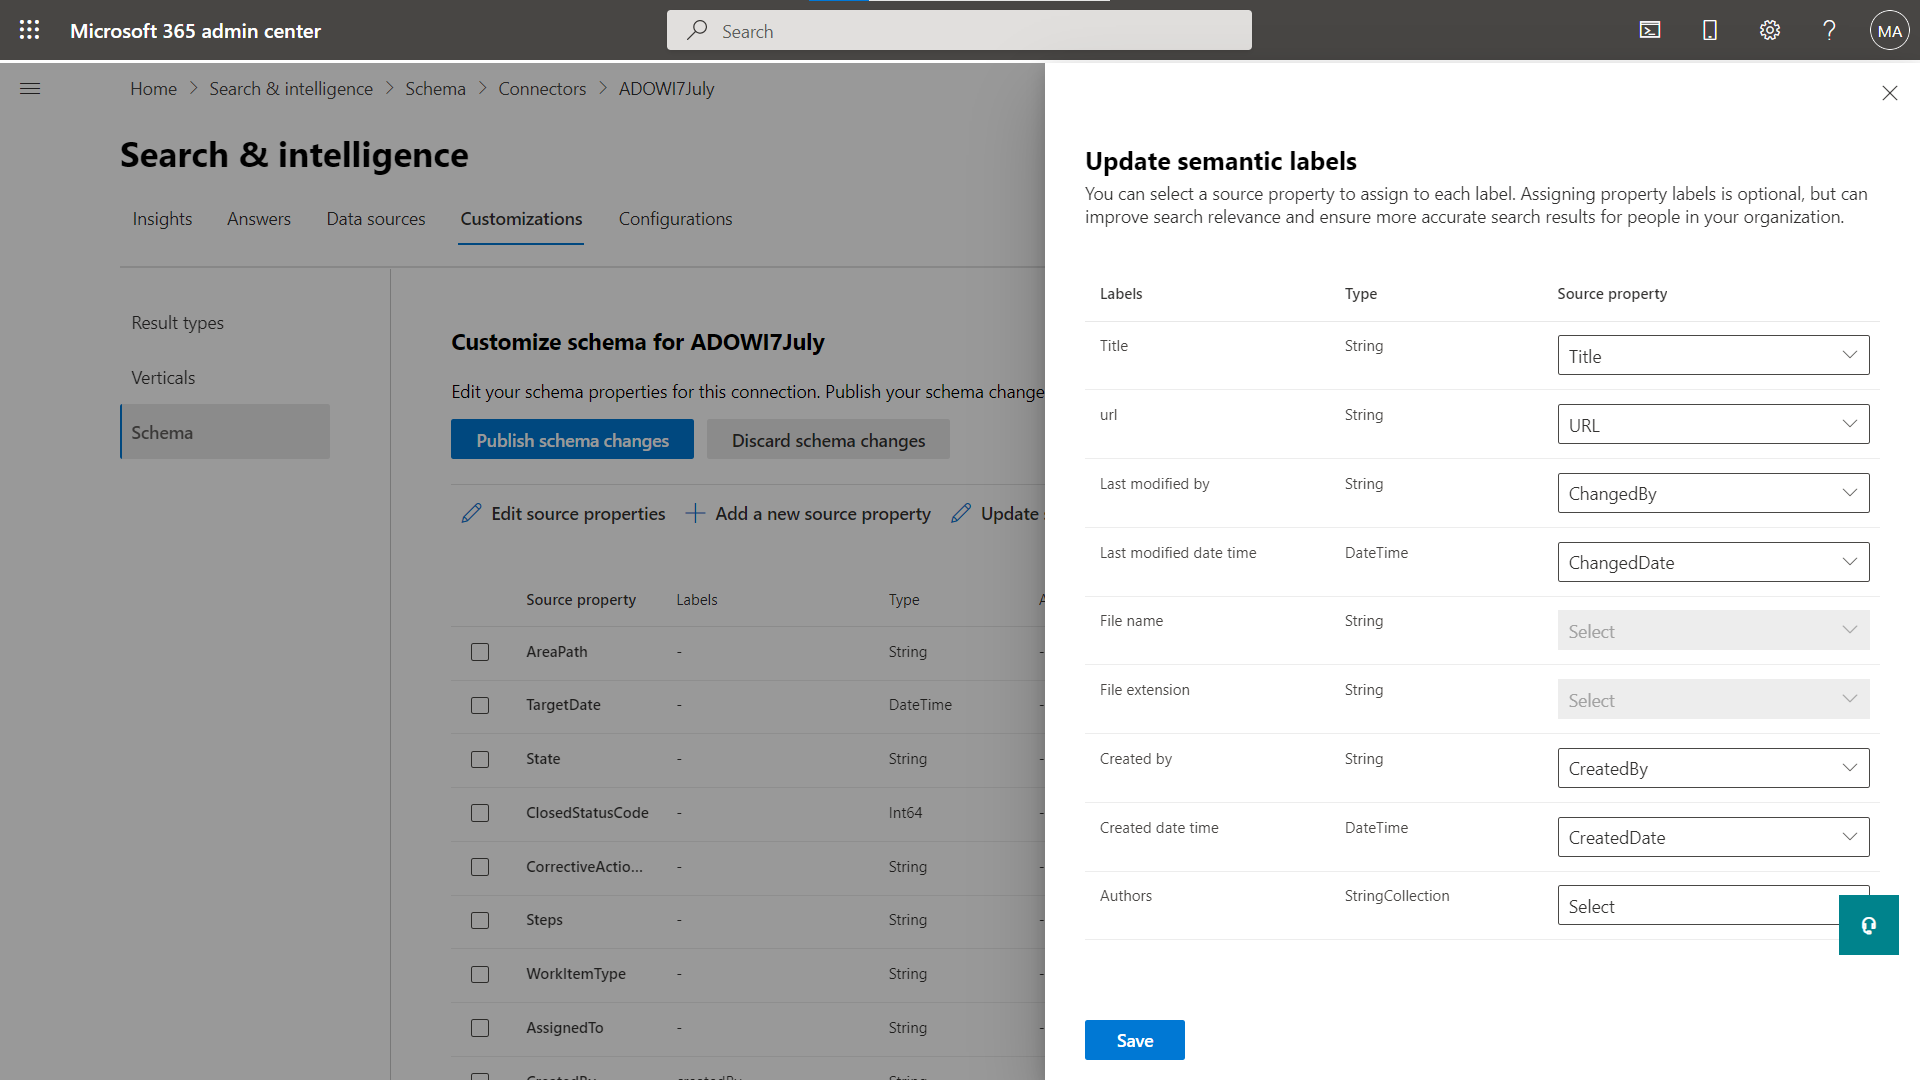Expand the Title source property dropdown
This screenshot has width=1920, height=1080.
pyautogui.click(x=1849, y=355)
